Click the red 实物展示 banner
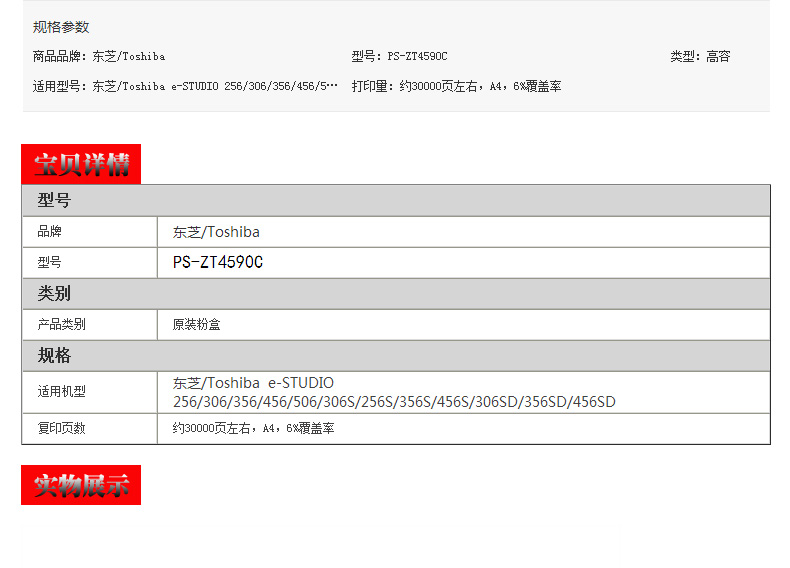Screen dimensions: 790x568 coord(81,485)
